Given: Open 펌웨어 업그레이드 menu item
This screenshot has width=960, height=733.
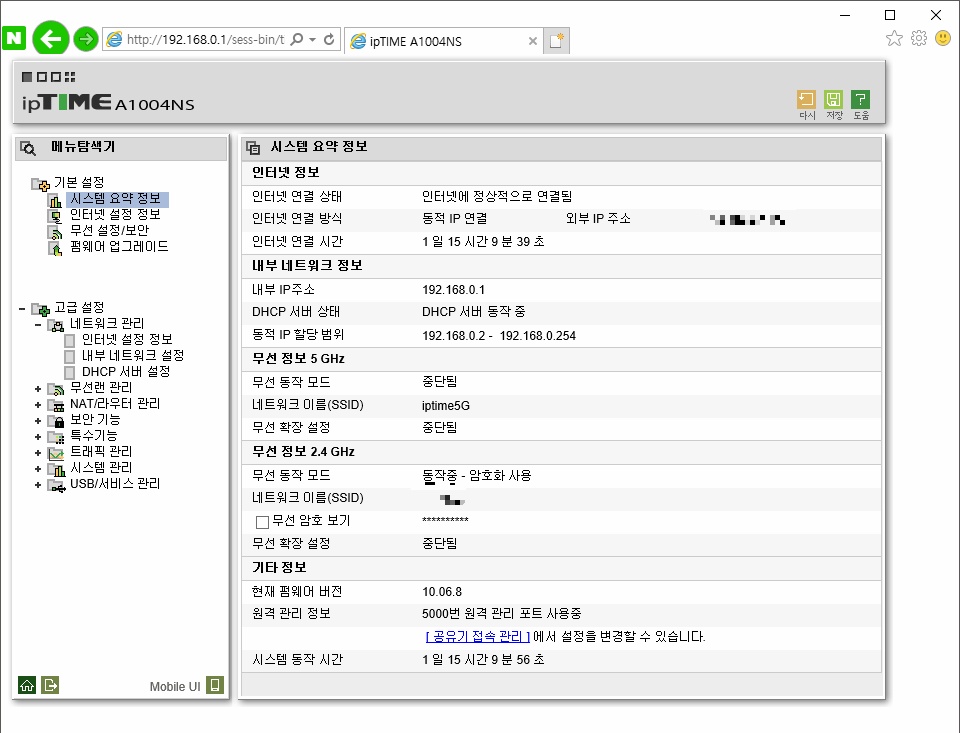Looking at the screenshot, I should [119, 246].
